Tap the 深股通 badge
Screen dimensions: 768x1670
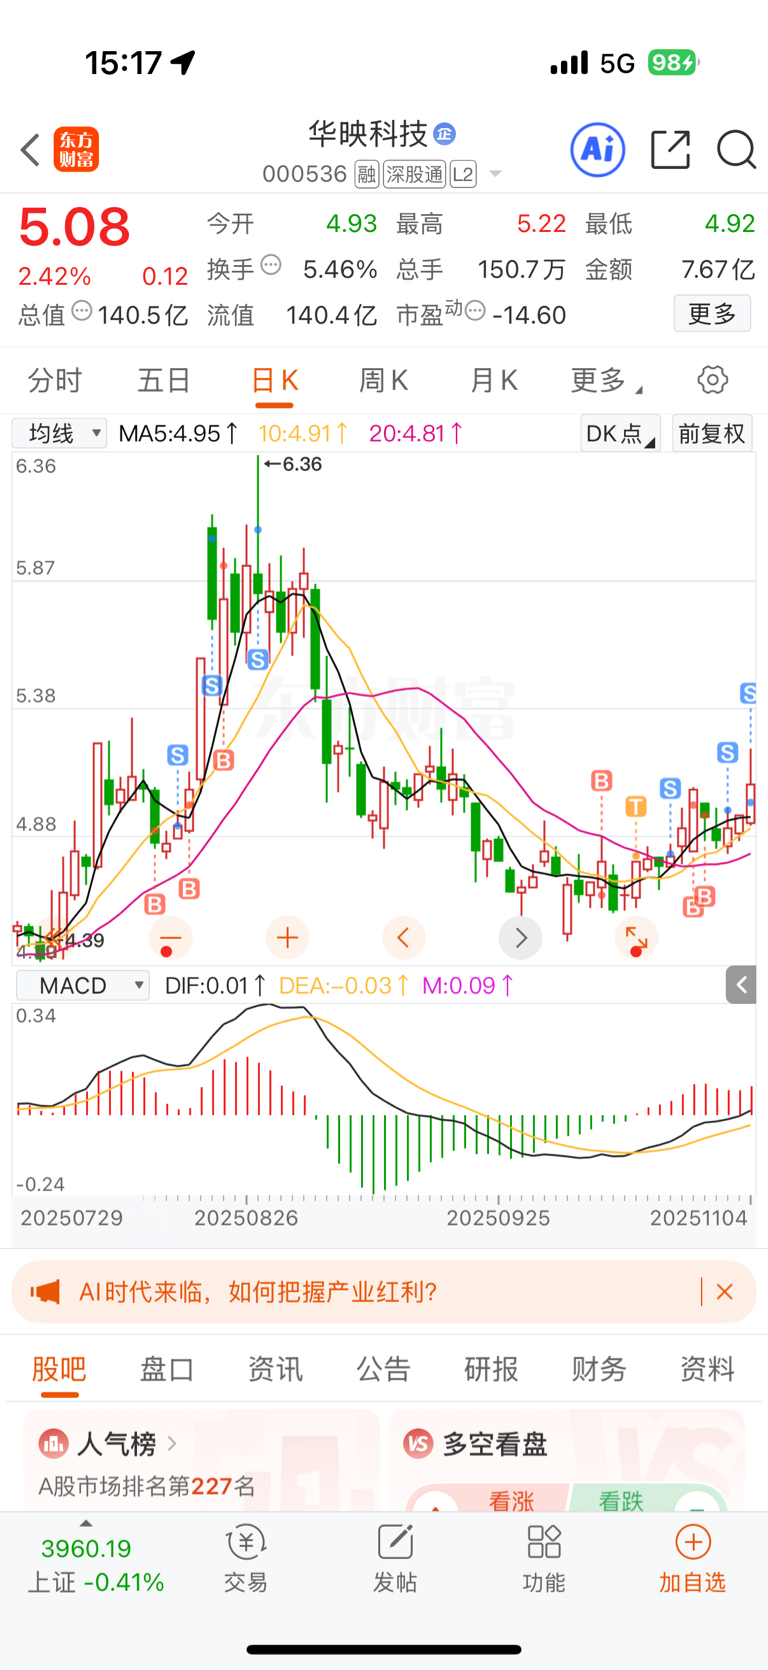click(x=414, y=175)
